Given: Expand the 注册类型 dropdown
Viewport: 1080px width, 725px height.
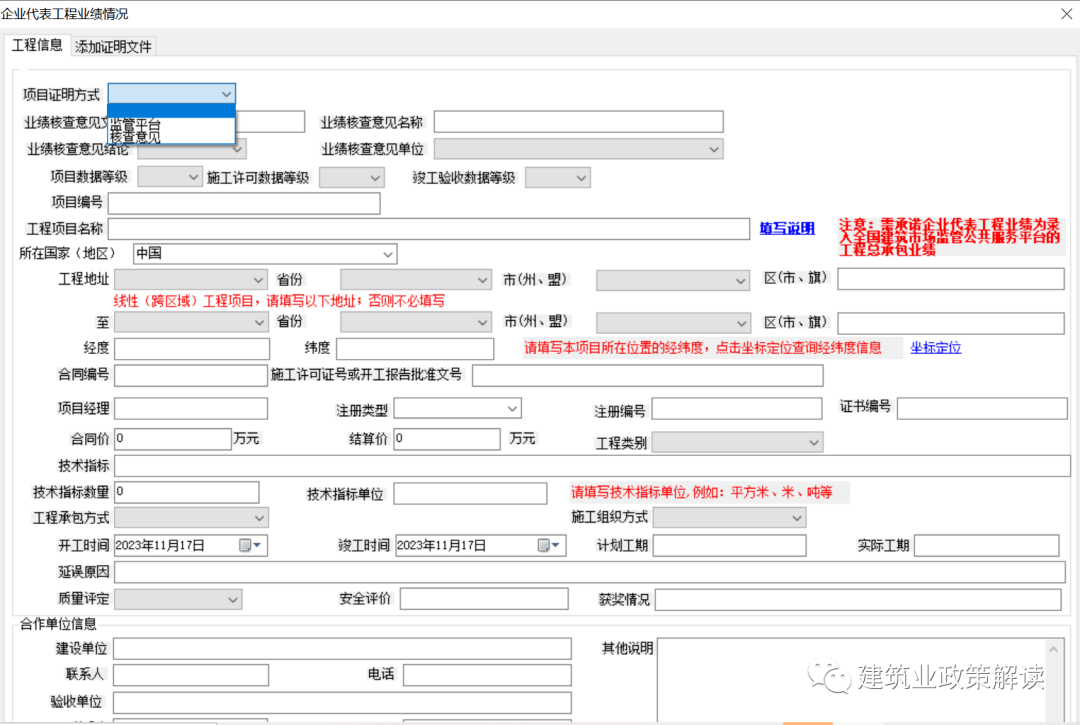Looking at the screenshot, I should (512, 408).
